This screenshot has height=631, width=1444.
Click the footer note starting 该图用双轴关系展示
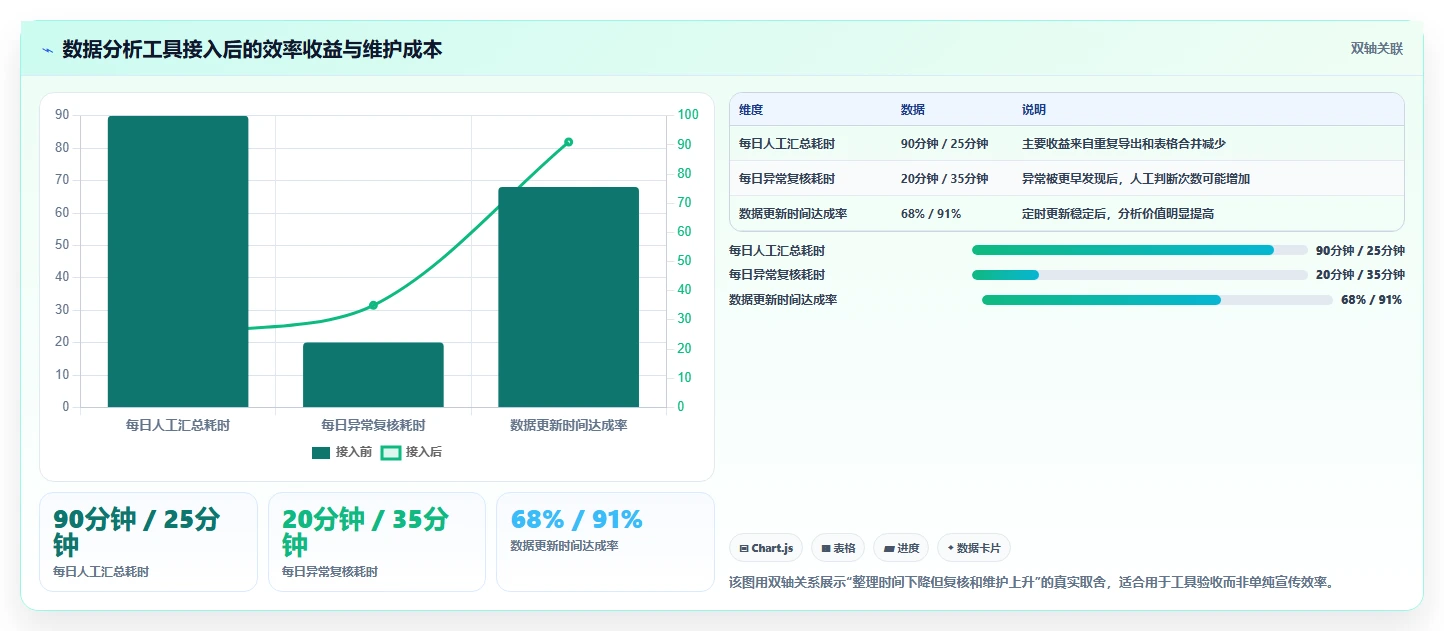1033,582
